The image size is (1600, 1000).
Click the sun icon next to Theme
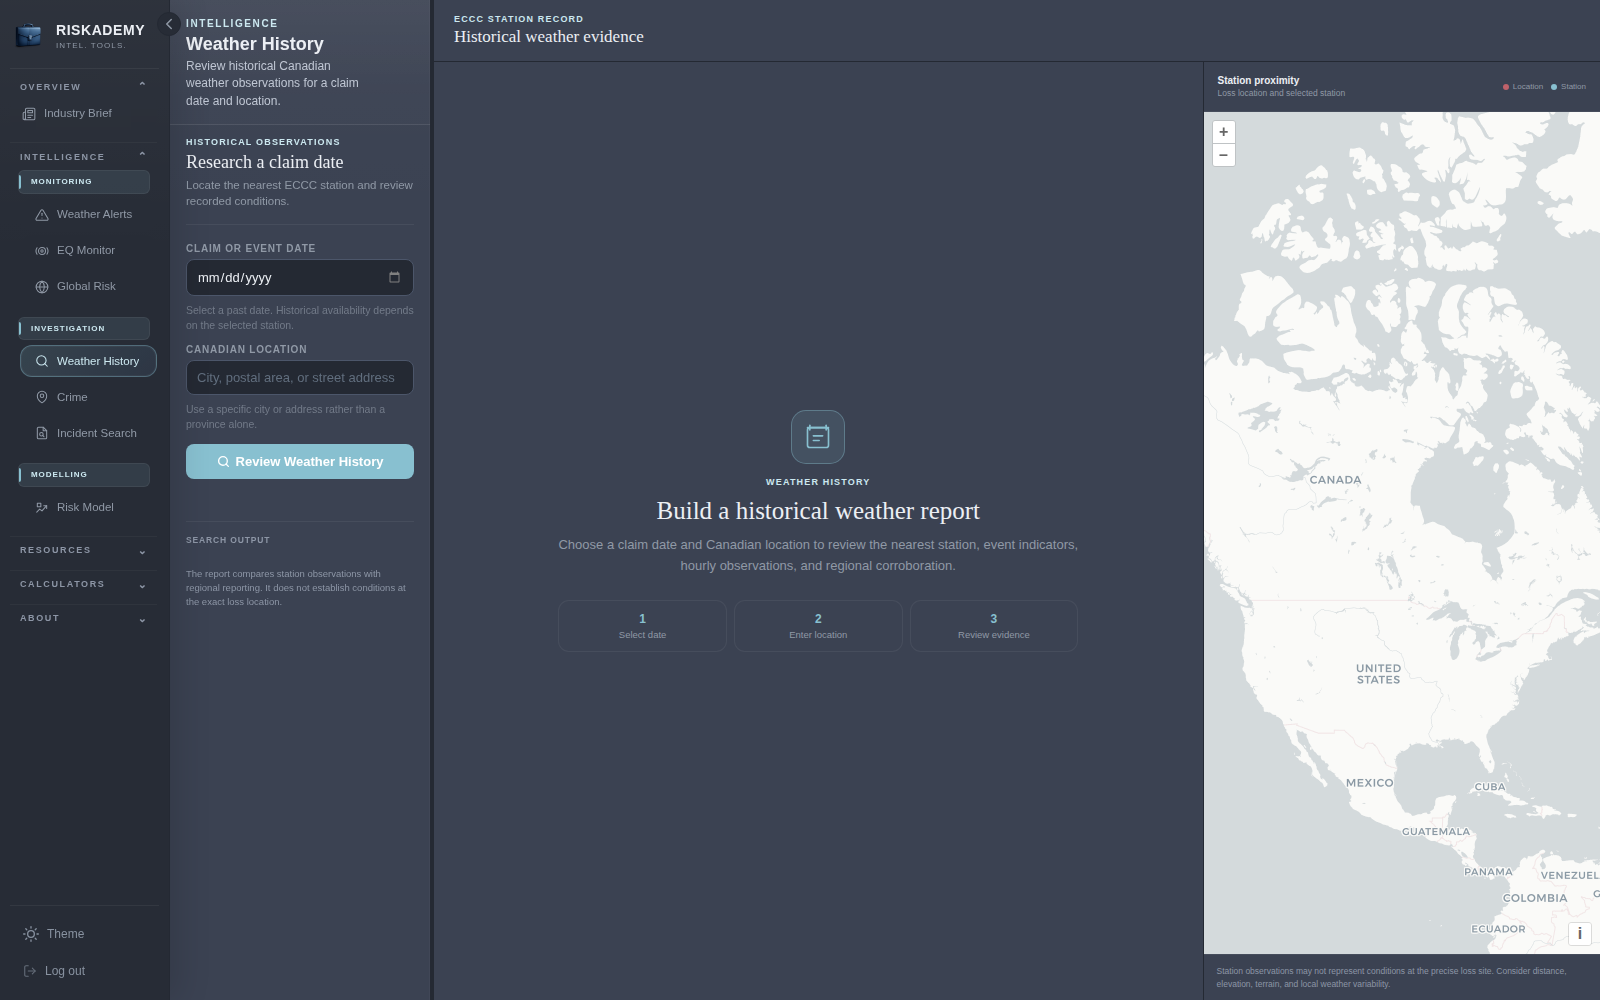click(x=31, y=934)
